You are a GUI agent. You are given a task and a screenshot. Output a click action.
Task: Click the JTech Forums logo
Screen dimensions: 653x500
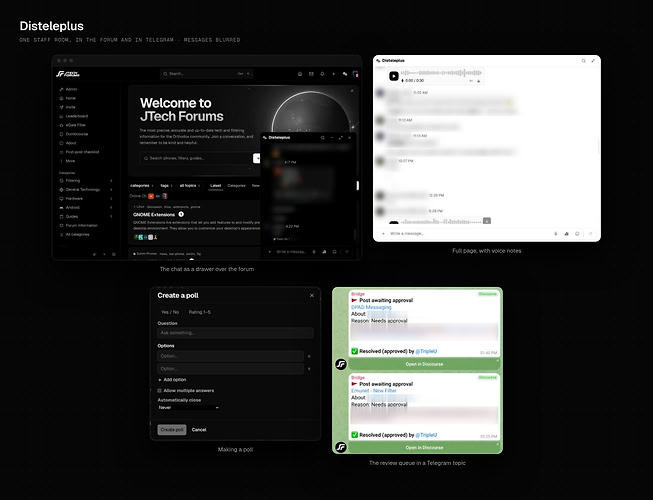[x=68, y=74]
